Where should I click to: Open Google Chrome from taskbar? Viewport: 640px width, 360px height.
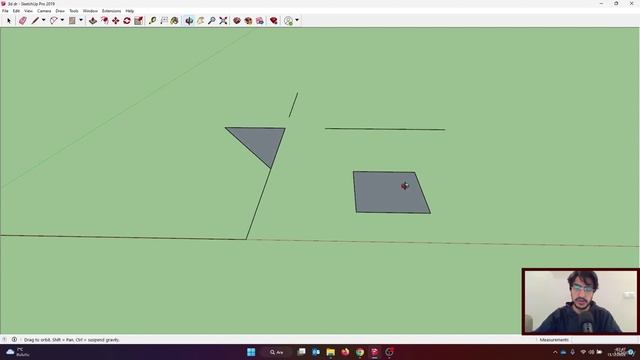pos(360,352)
